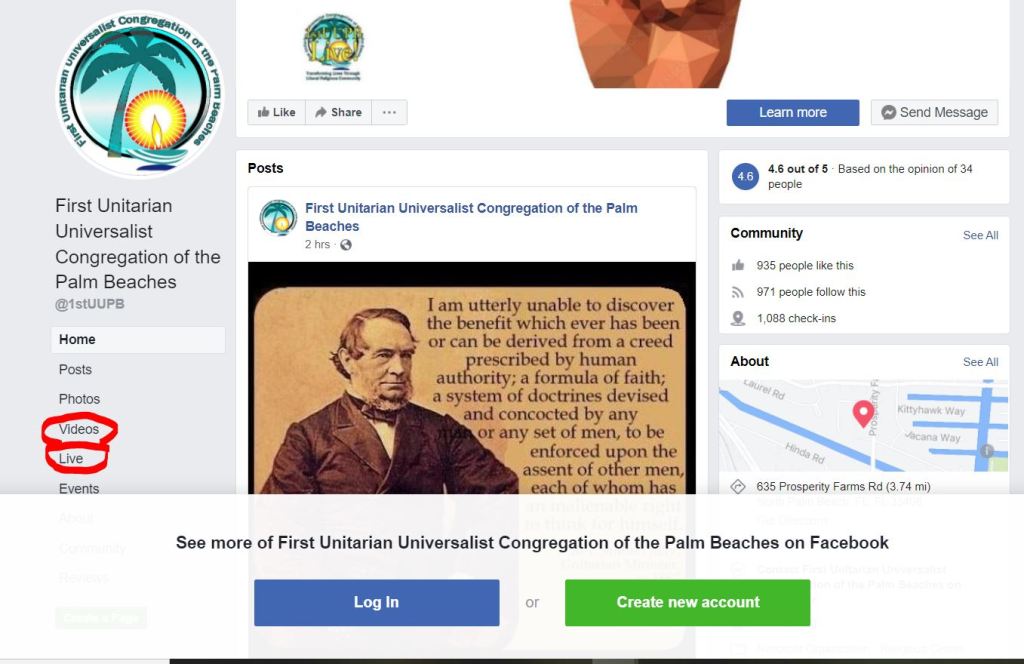Click the check-ins location icon
1024x664 pixels.
pyautogui.click(x=738, y=318)
